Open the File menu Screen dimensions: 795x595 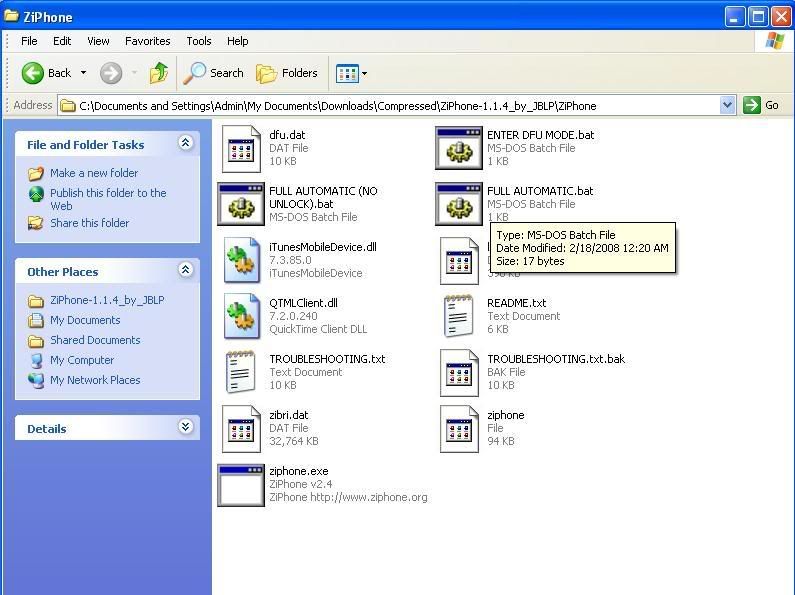point(29,41)
